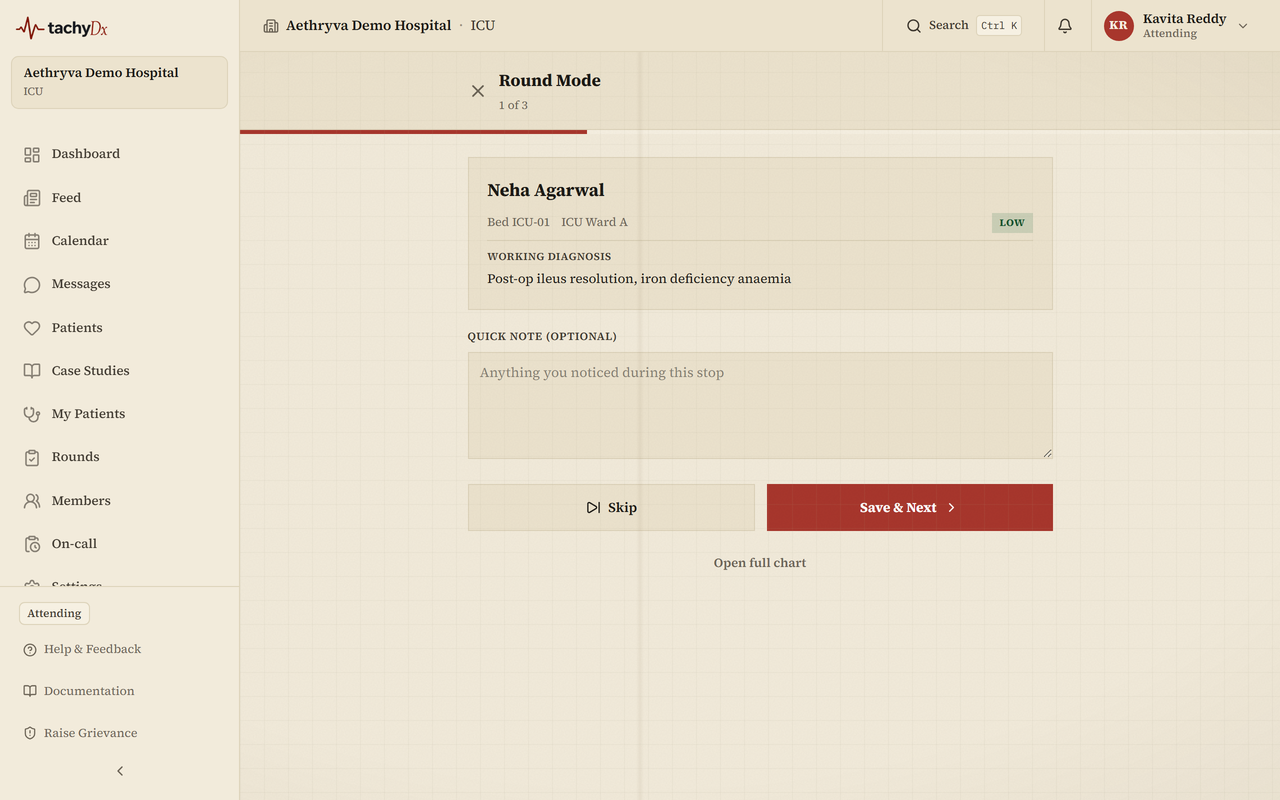Image resolution: width=1280 pixels, height=800 pixels.
Task: Click the Rounds clipboard icon
Action: (32, 457)
